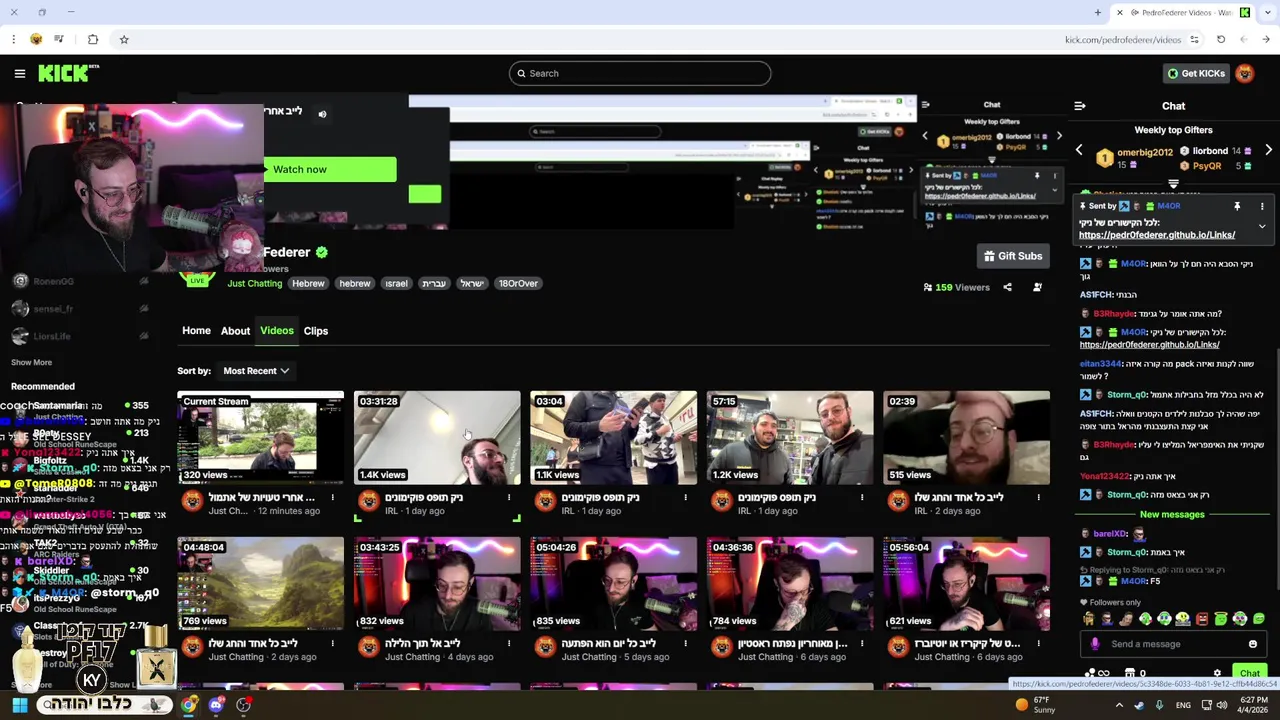Open system volume from the tray
Viewport: 1280px width, 720px height.
tap(1223, 705)
